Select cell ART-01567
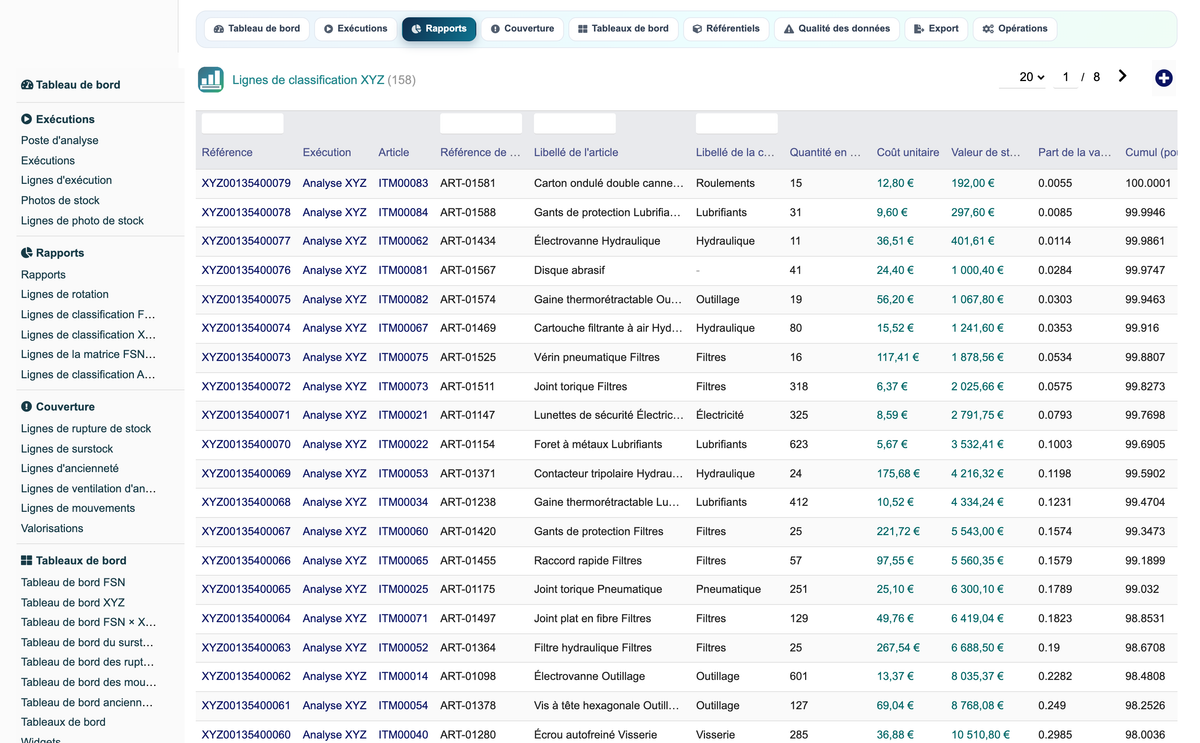The height and width of the screenshot is (743, 1200). tap(468, 270)
